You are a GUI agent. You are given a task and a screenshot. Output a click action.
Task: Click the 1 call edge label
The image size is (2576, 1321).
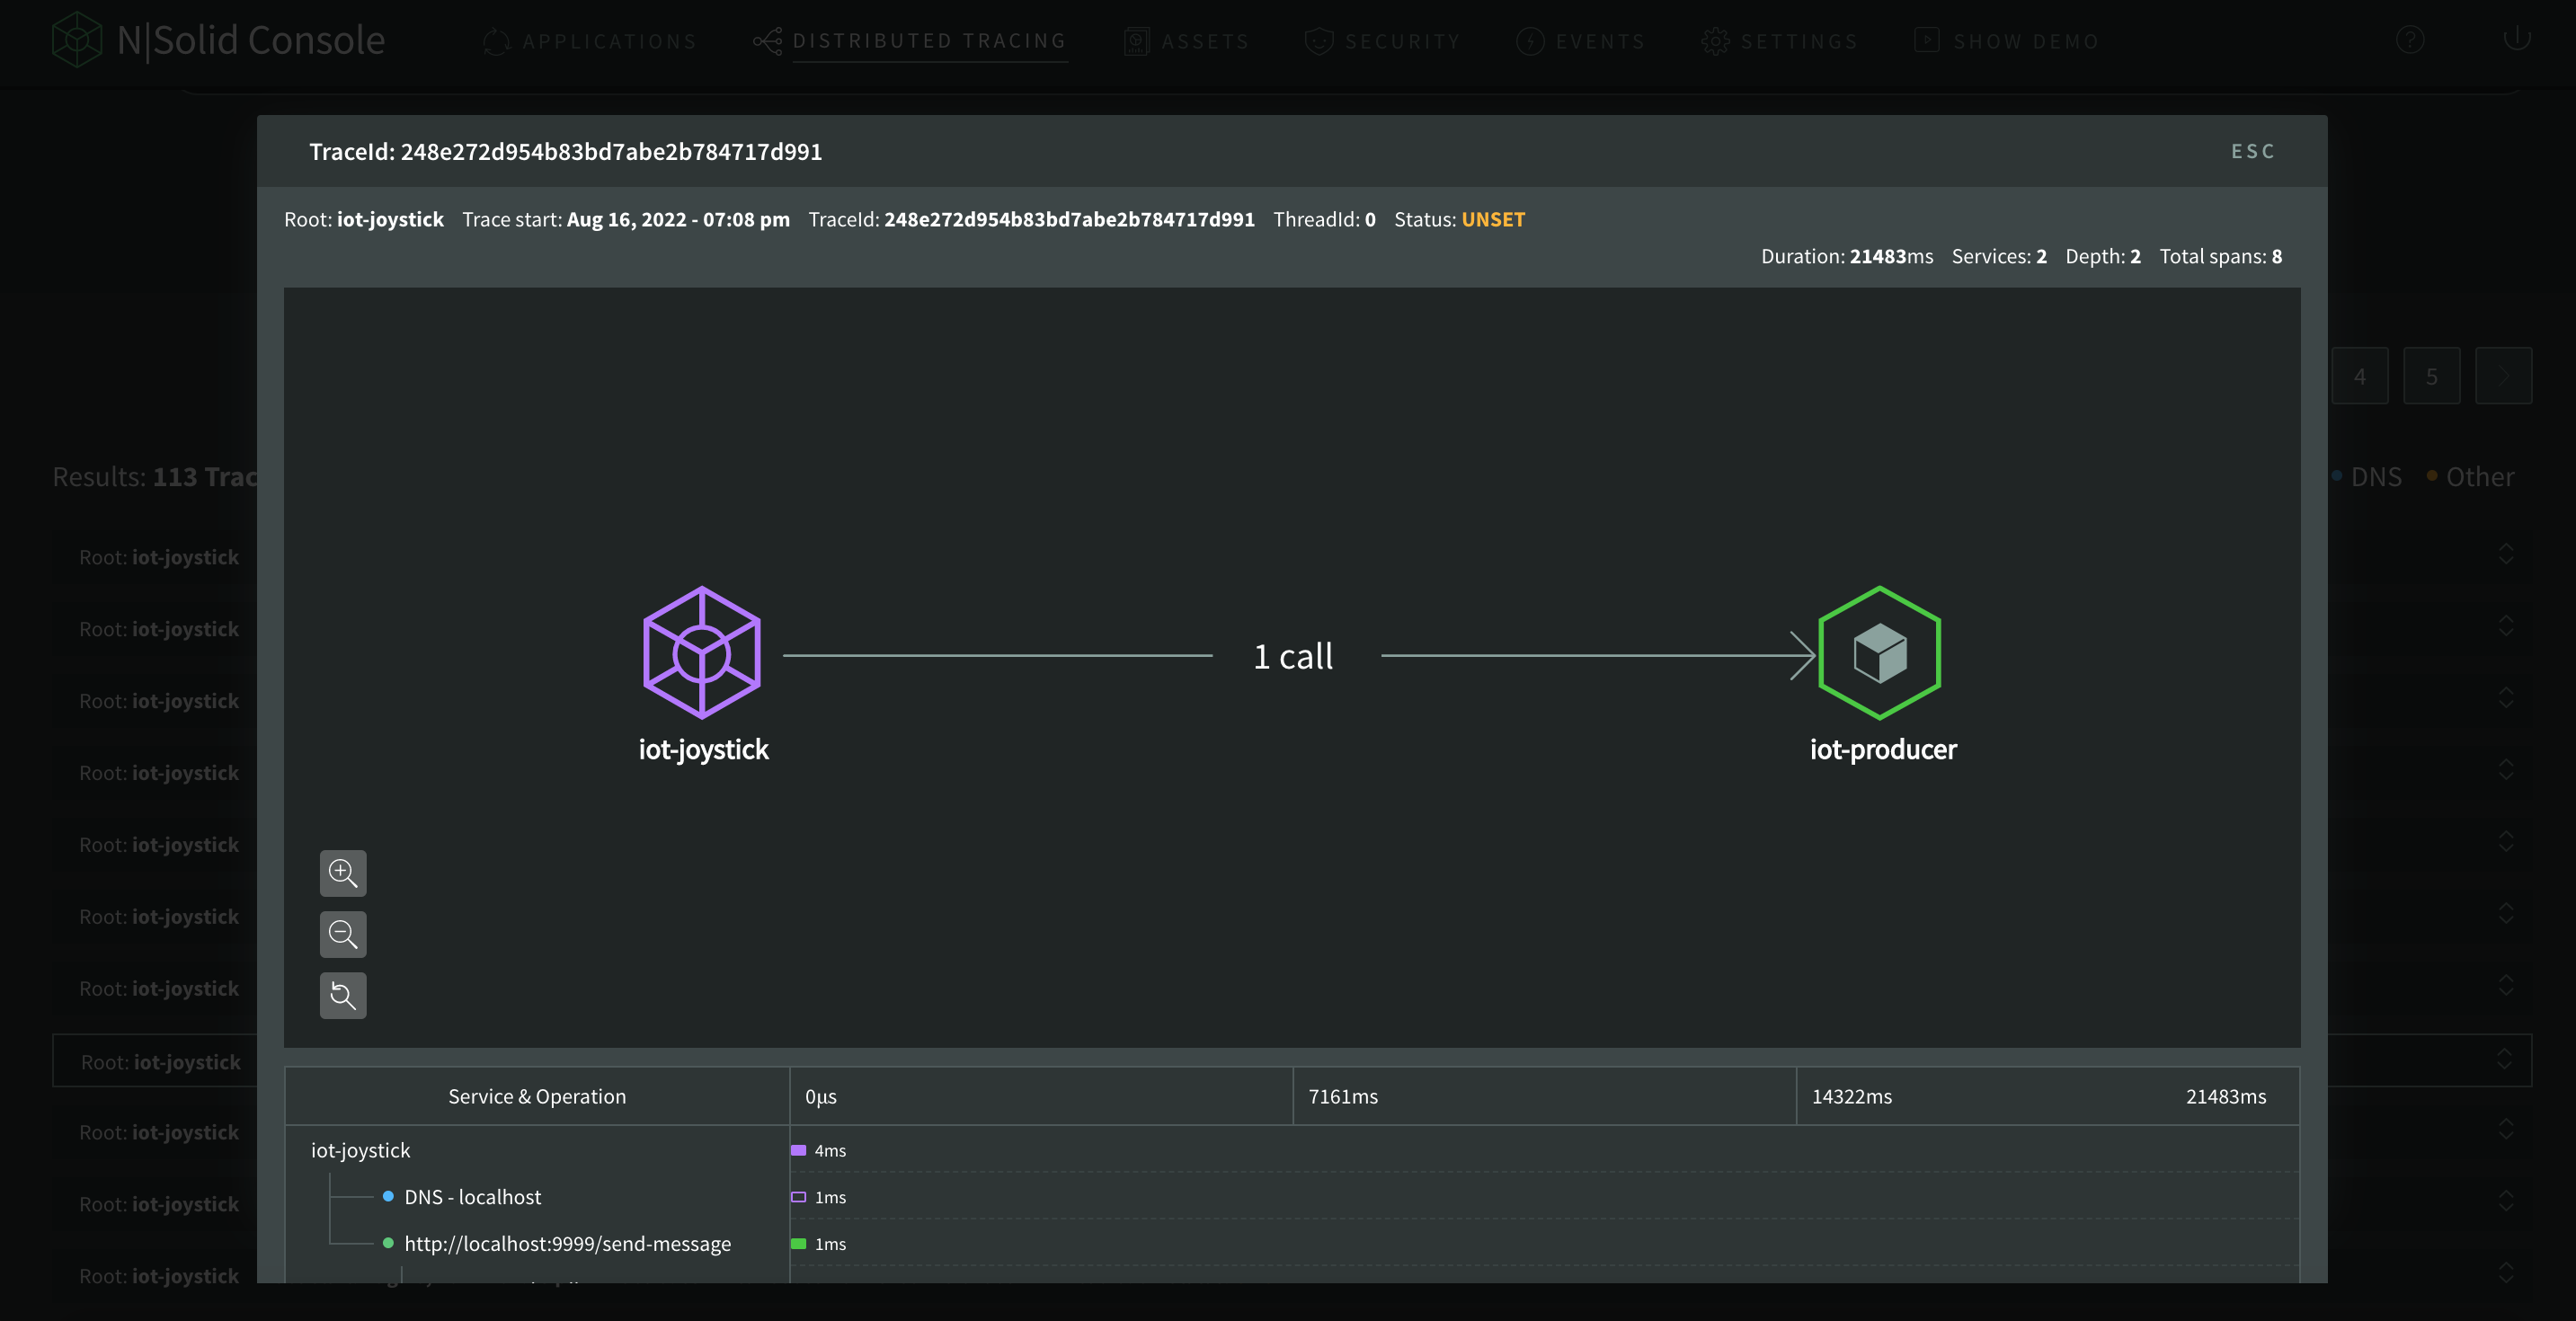click(x=1293, y=656)
